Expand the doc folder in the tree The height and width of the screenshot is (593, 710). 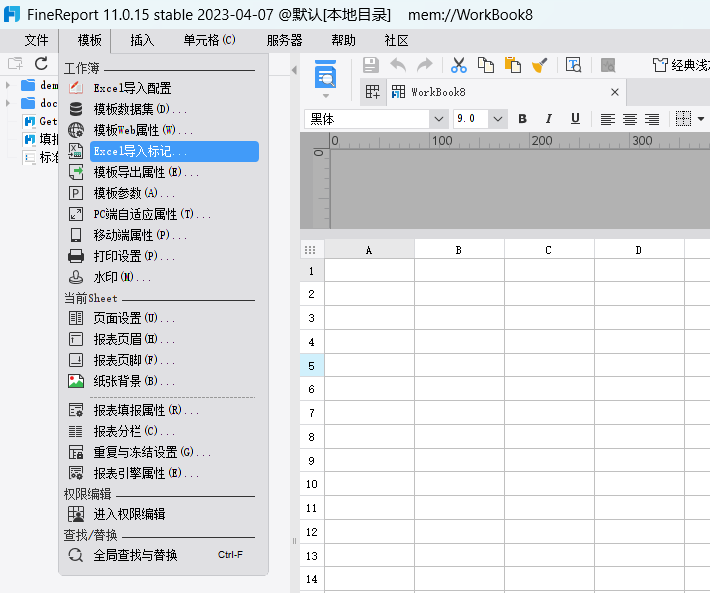(8, 103)
